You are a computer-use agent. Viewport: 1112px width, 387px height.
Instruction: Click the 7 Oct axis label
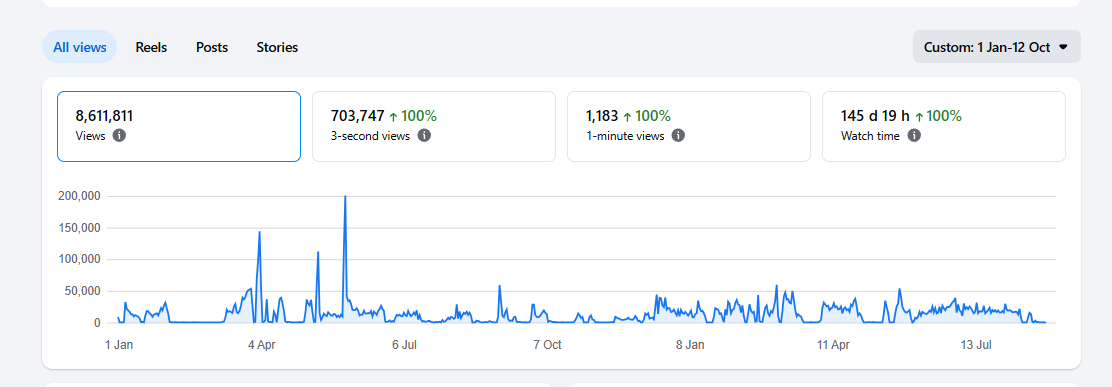[x=547, y=345]
